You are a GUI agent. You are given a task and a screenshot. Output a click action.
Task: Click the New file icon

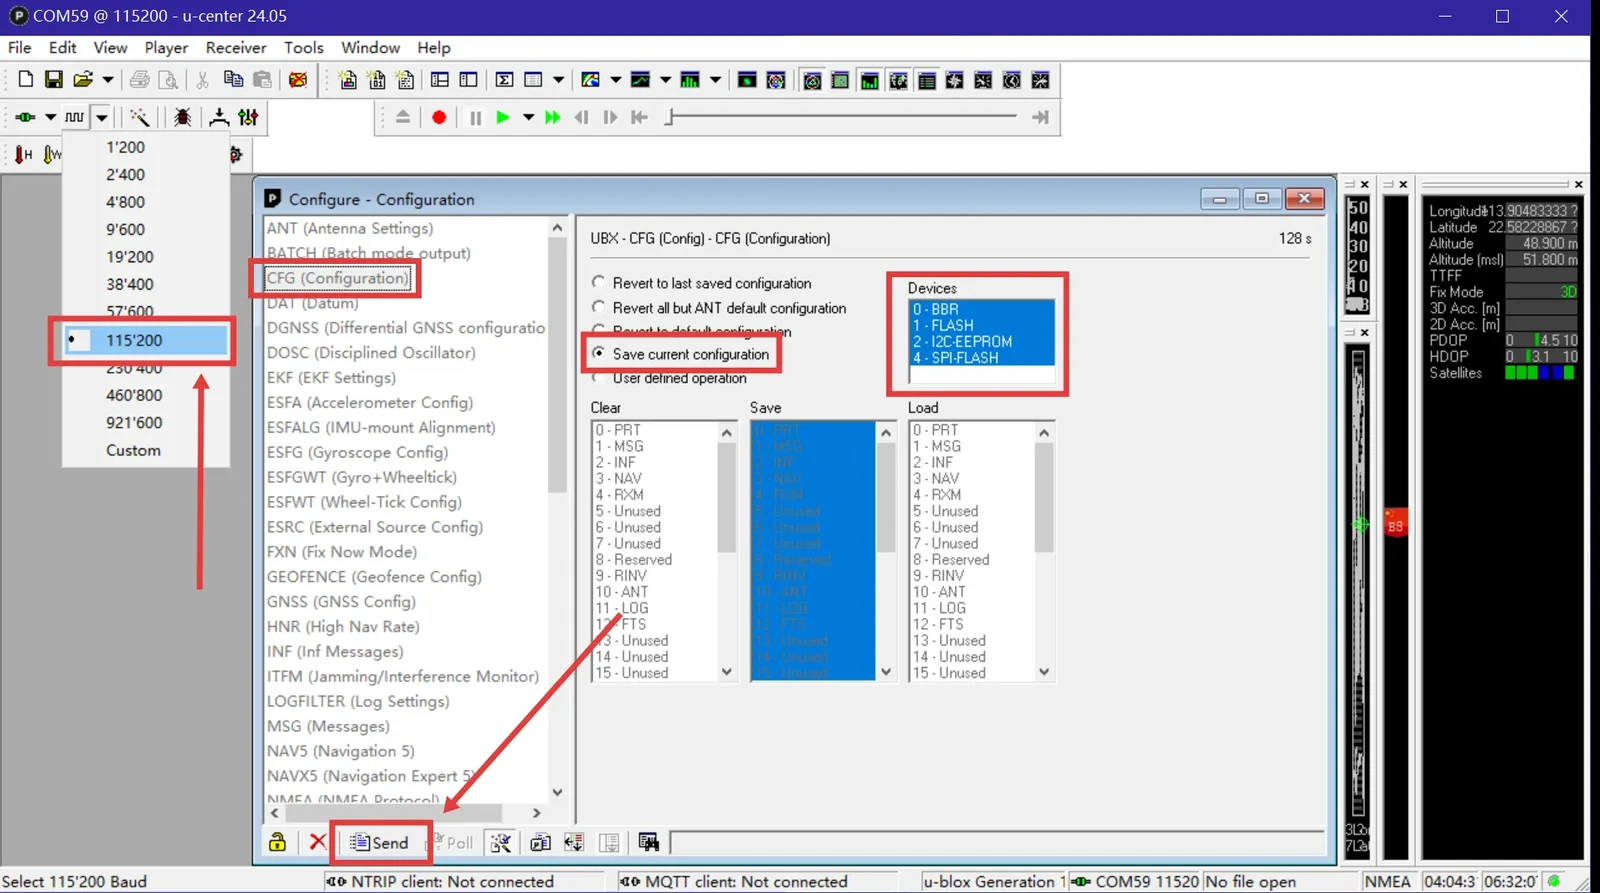coord(26,80)
